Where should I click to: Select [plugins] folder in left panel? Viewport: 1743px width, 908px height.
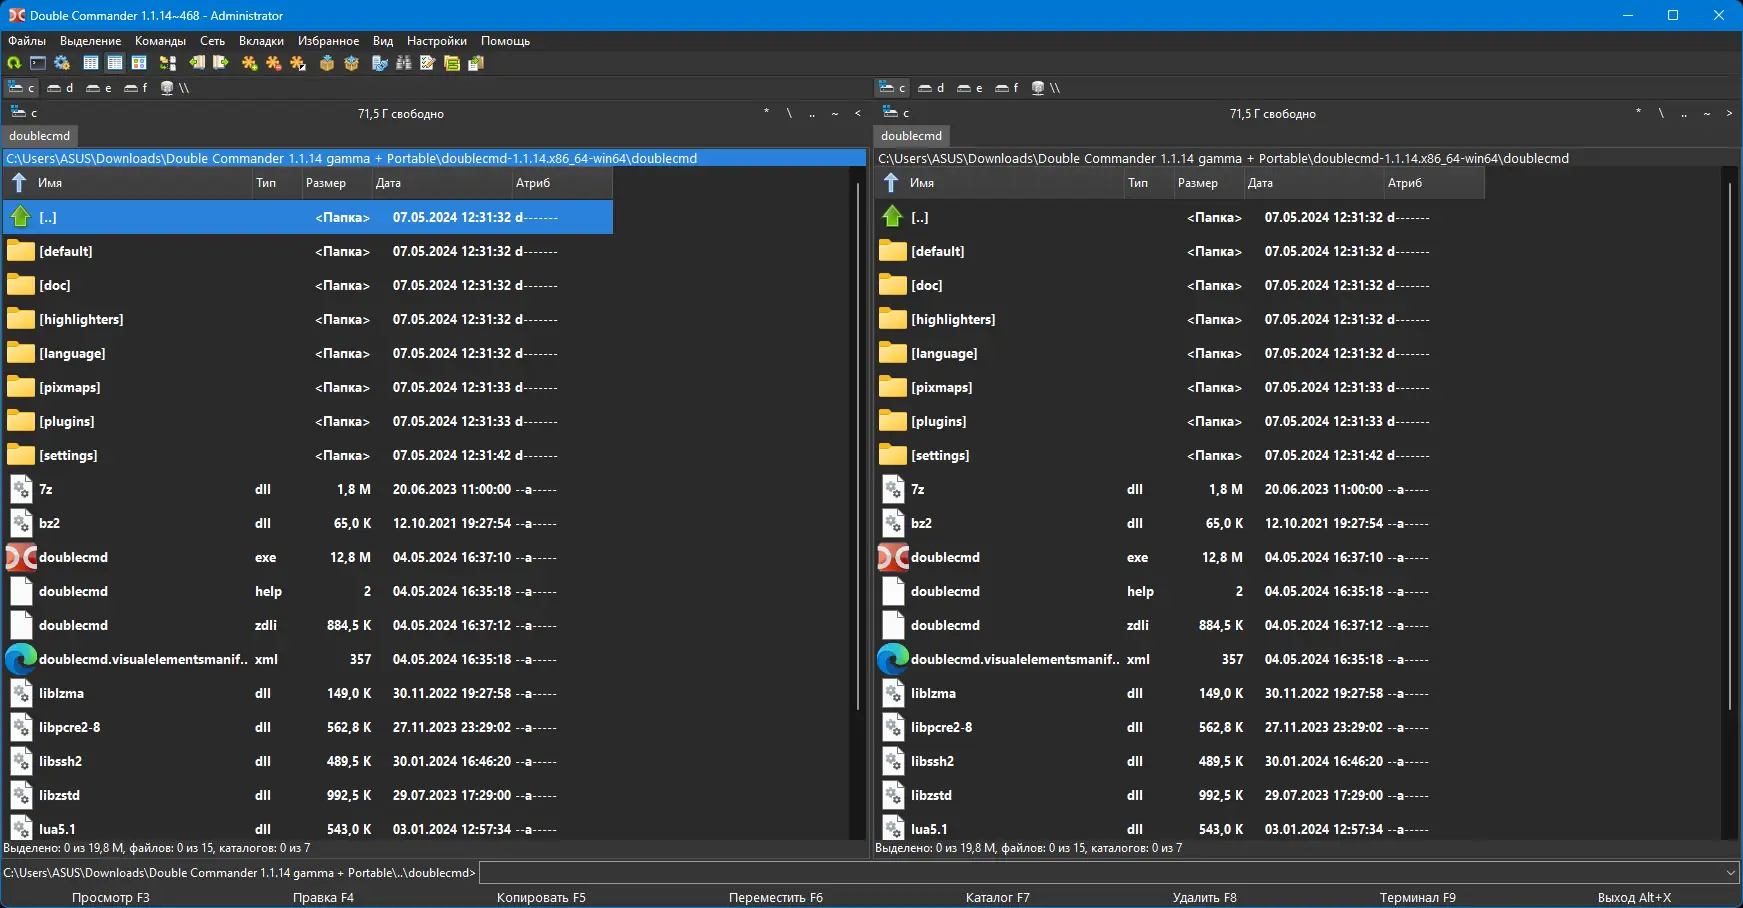pos(308,421)
